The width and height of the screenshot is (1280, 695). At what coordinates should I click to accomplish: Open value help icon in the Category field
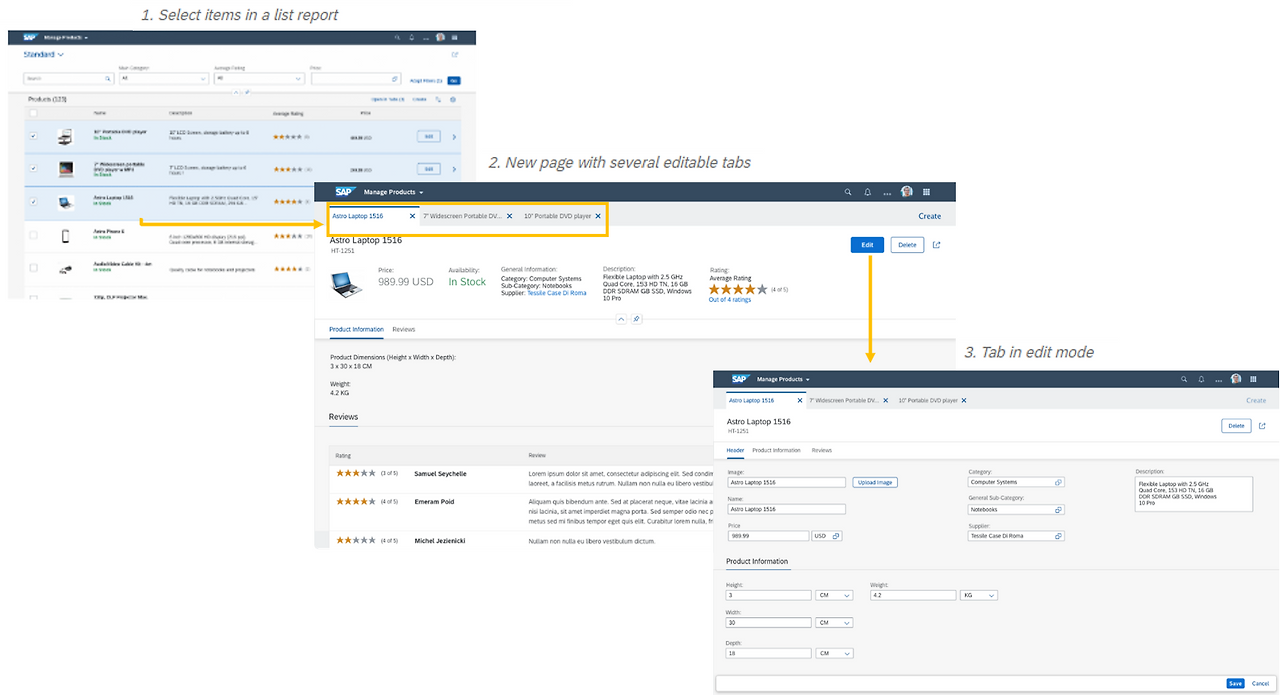click(x=1059, y=482)
